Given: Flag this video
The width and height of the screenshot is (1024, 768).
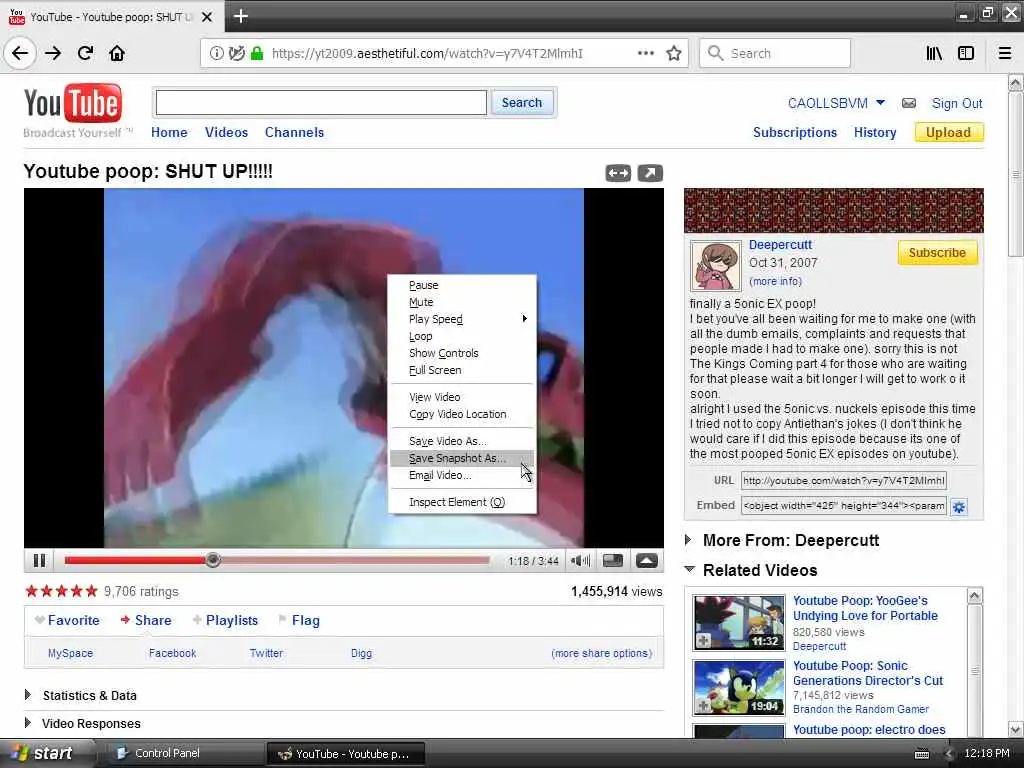Looking at the screenshot, I should click(299, 620).
